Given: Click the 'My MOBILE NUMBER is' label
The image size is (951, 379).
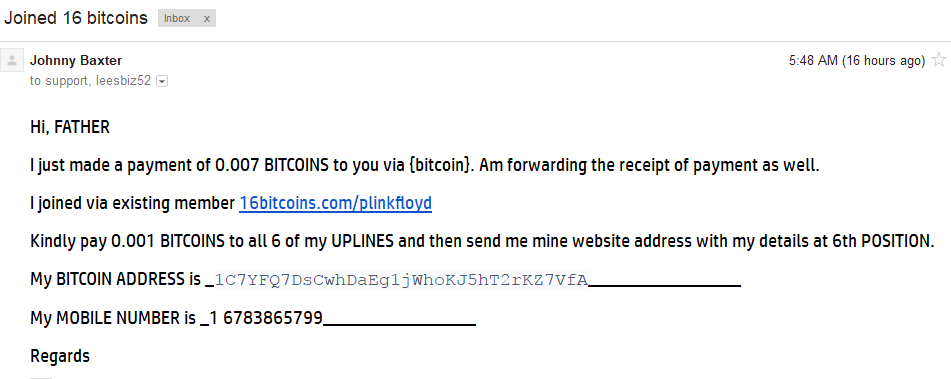Looking at the screenshot, I should pyautogui.click(x=113, y=318).
